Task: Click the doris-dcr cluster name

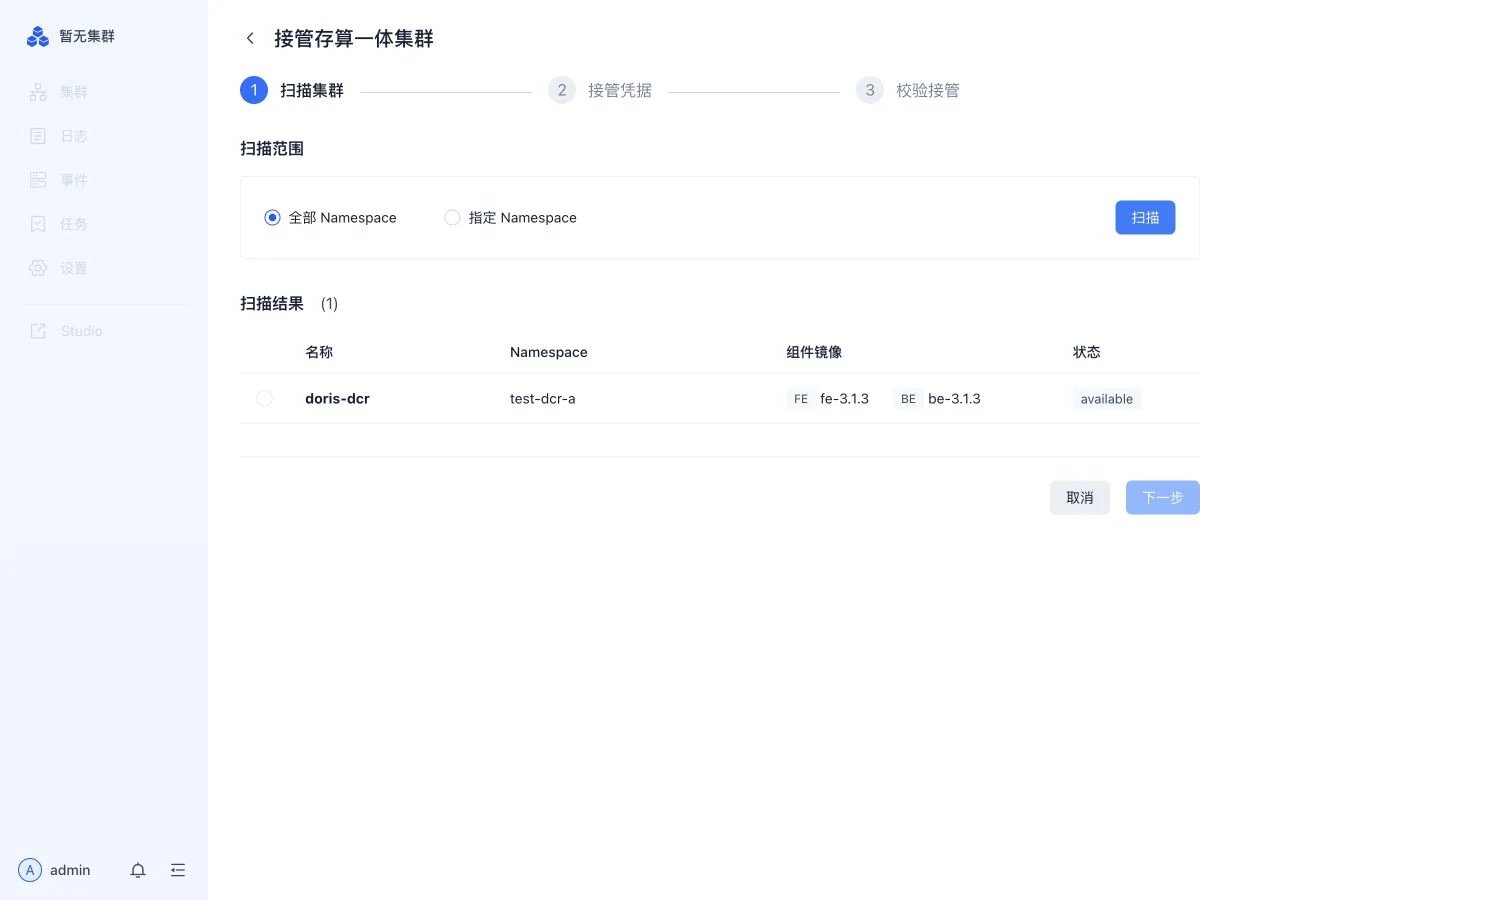Action: coord(337,398)
